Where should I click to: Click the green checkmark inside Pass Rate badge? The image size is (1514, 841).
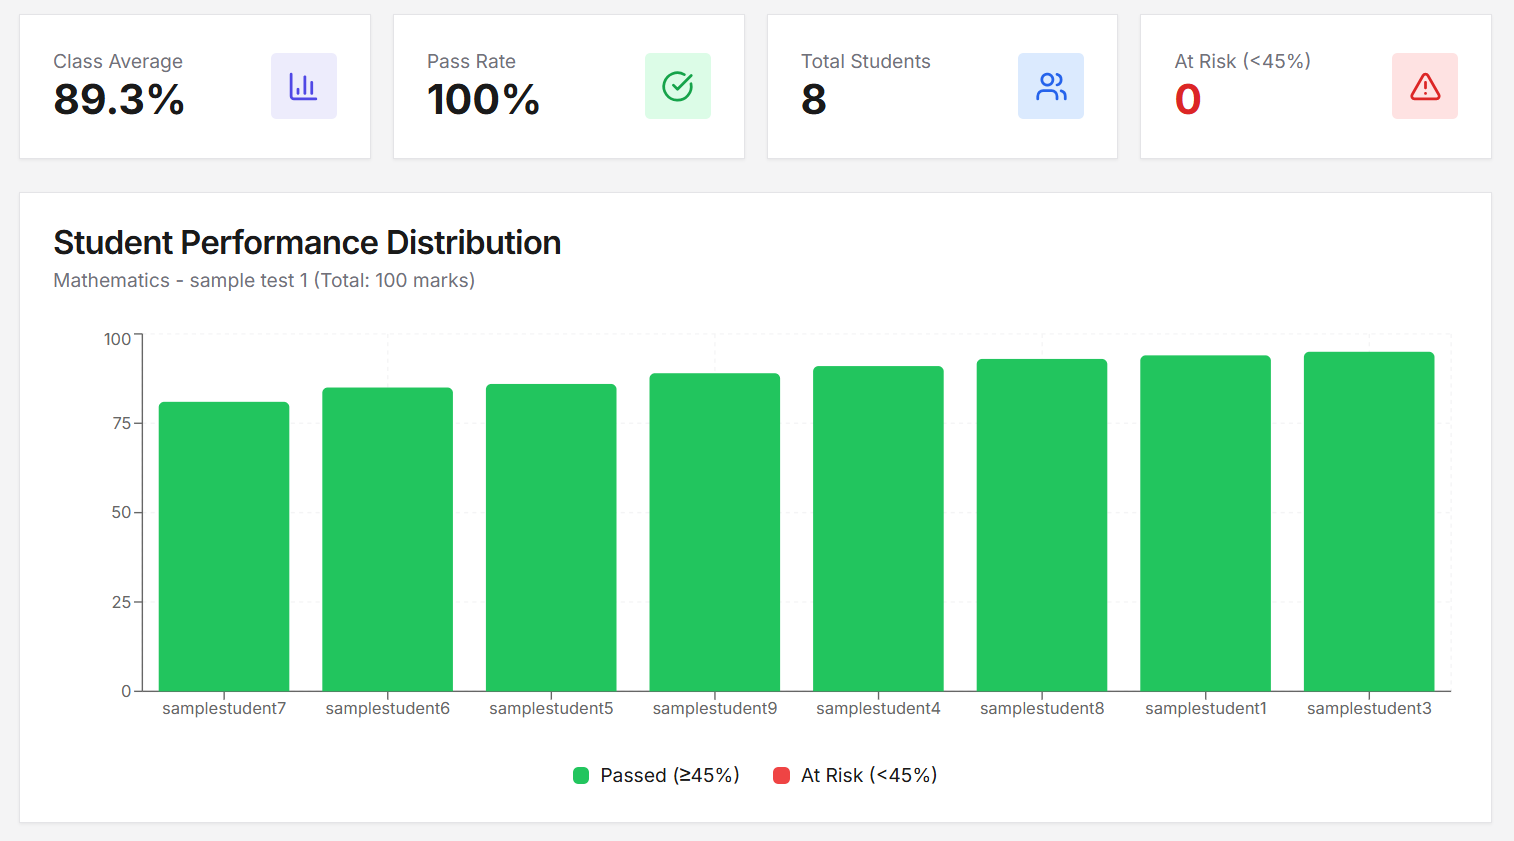coord(678,86)
